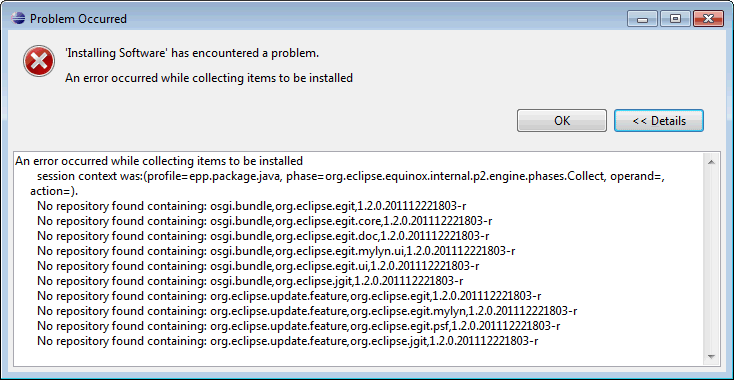Click the vertical scrollbar track in details
The image size is (734, 380).
point(711,259)
